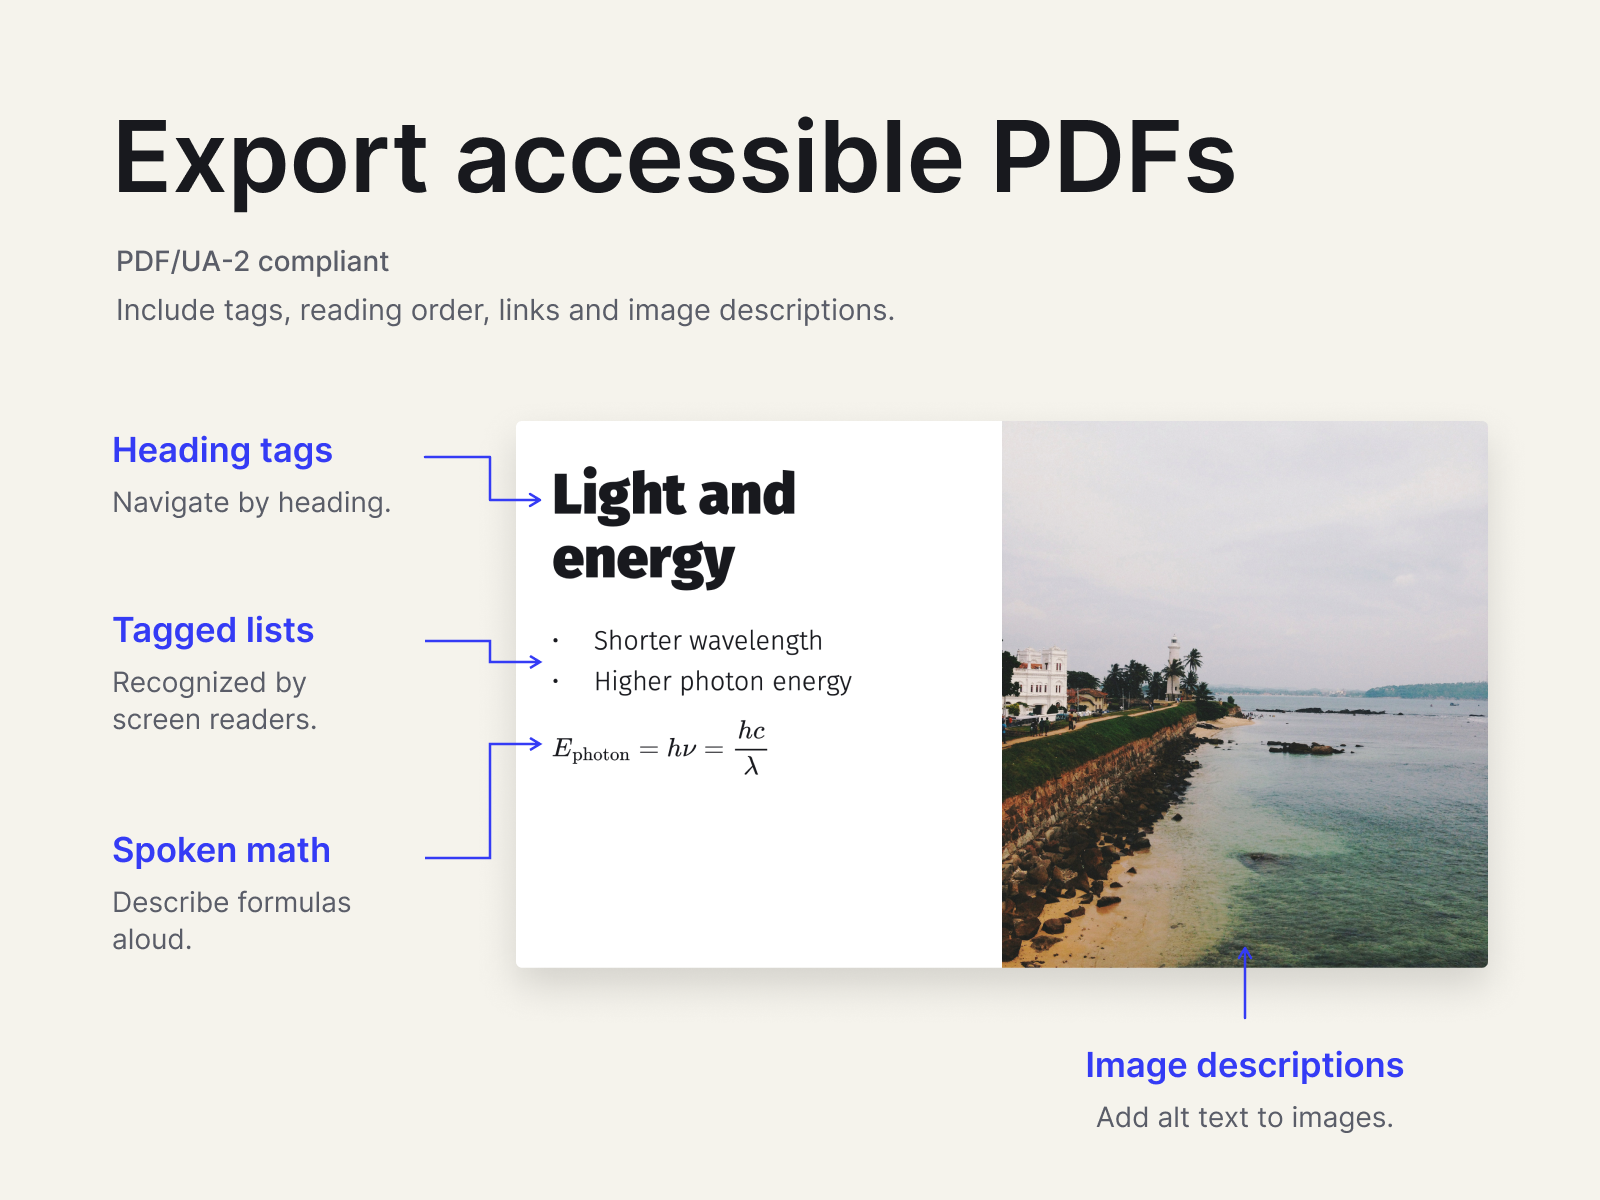Click the 'Tagged lists' label
Screen dimensions: 1600x1200
[x=213, y=630]
